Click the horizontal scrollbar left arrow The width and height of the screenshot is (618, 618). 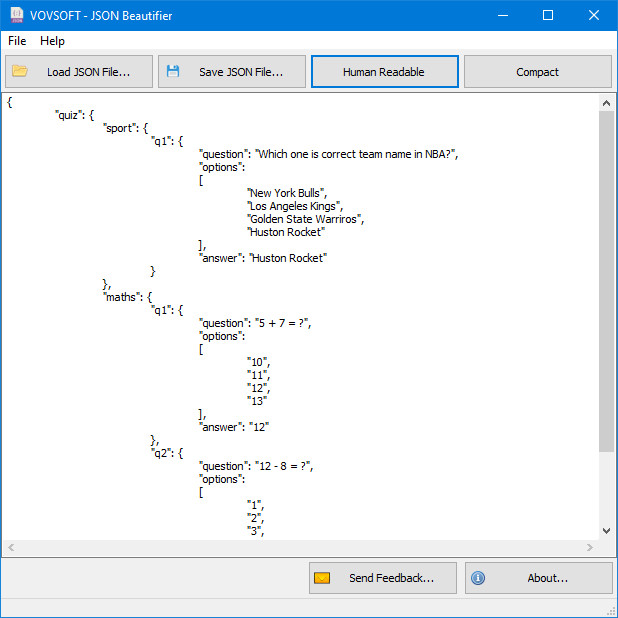[x=11, y=547]
